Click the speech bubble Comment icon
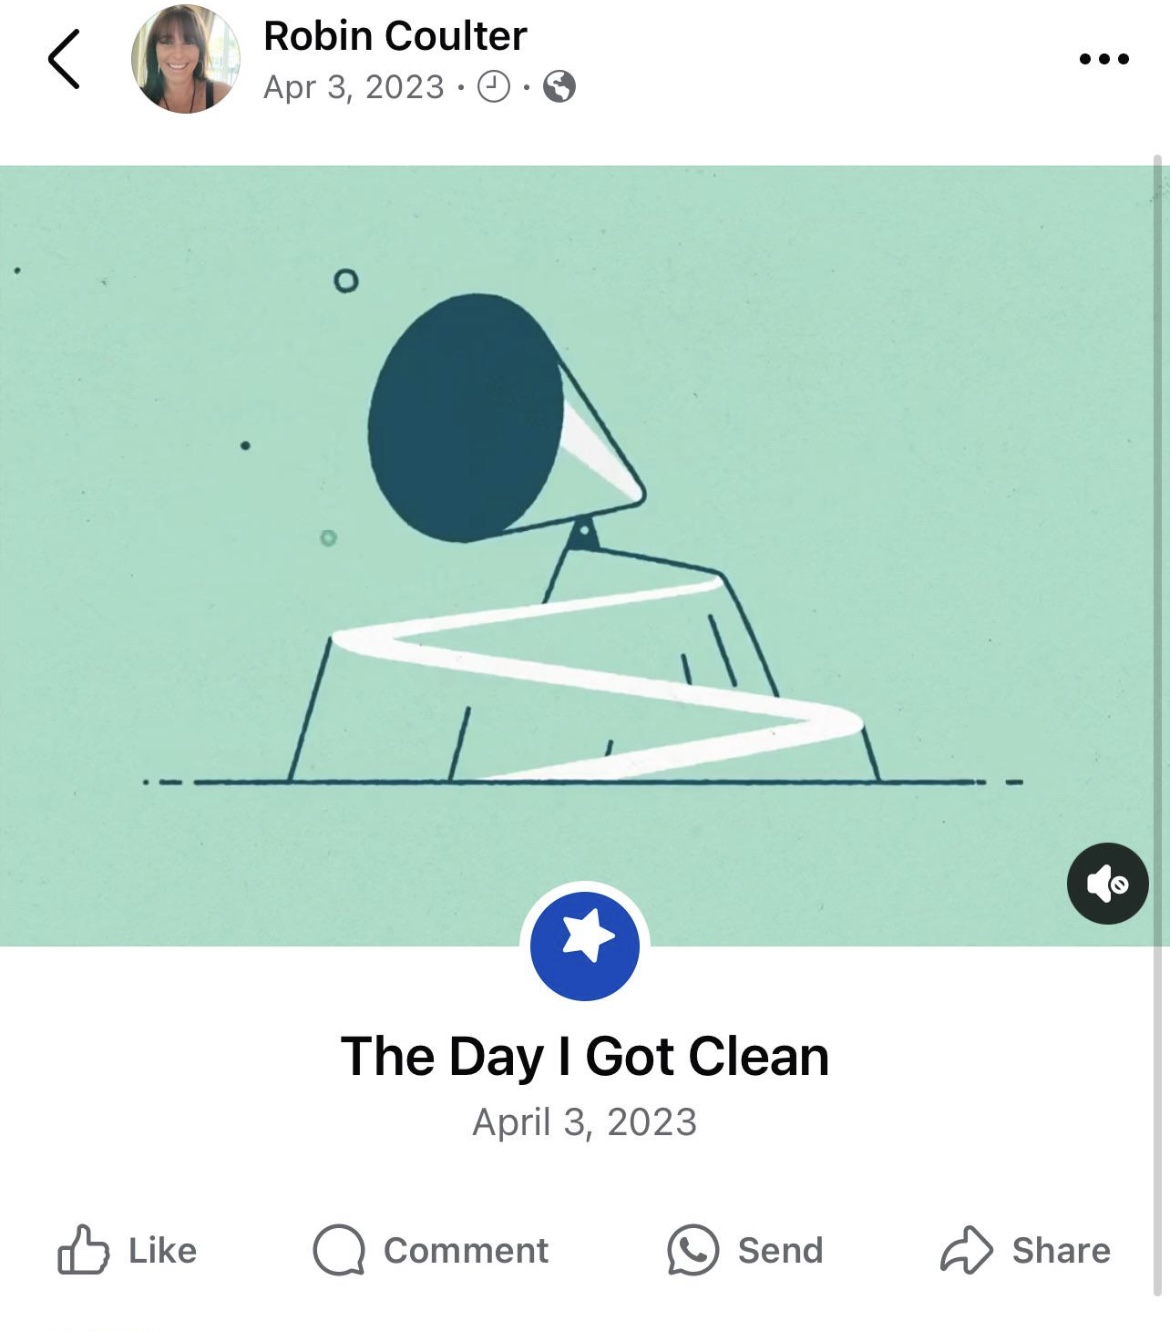The width and height of the screenshot is (1170, 1331). [x=339, y=1250]
